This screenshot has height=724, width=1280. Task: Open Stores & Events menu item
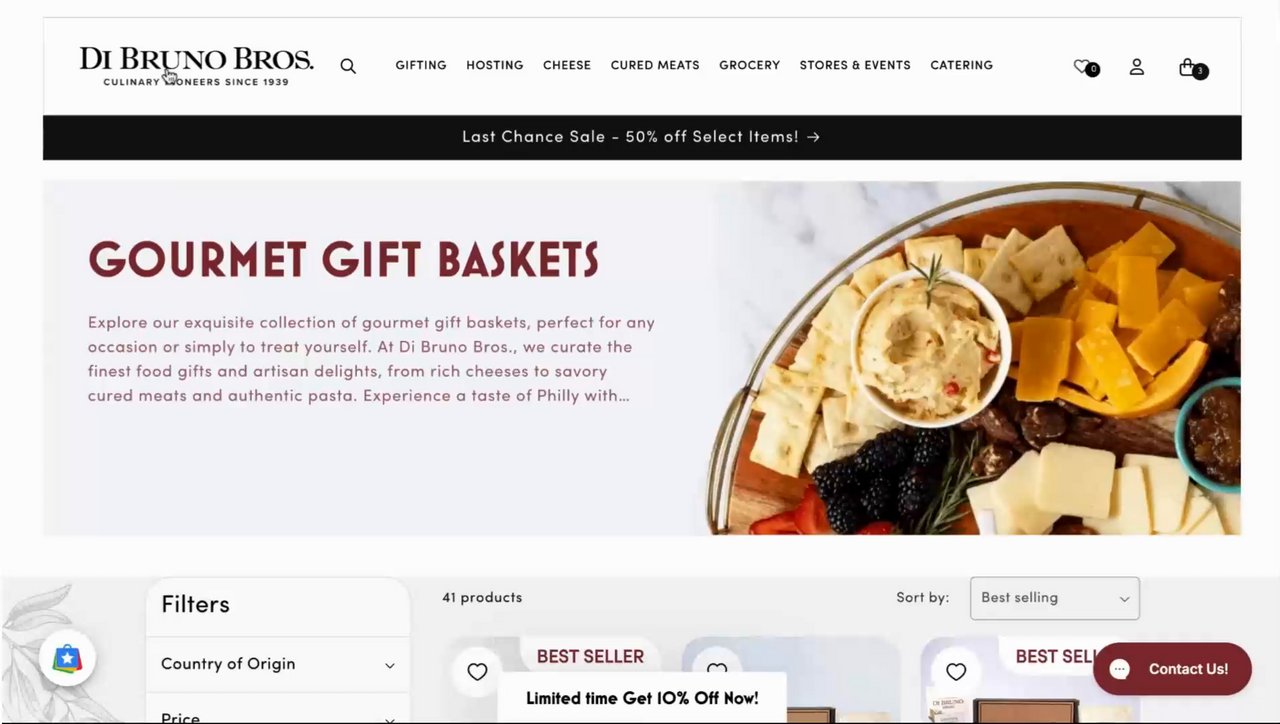click(855, 65)
